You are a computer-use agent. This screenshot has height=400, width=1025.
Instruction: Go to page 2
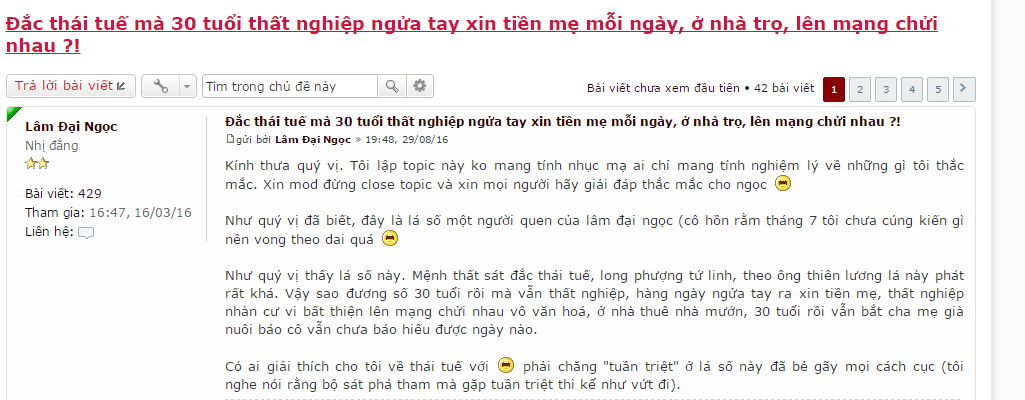[860, 90]
